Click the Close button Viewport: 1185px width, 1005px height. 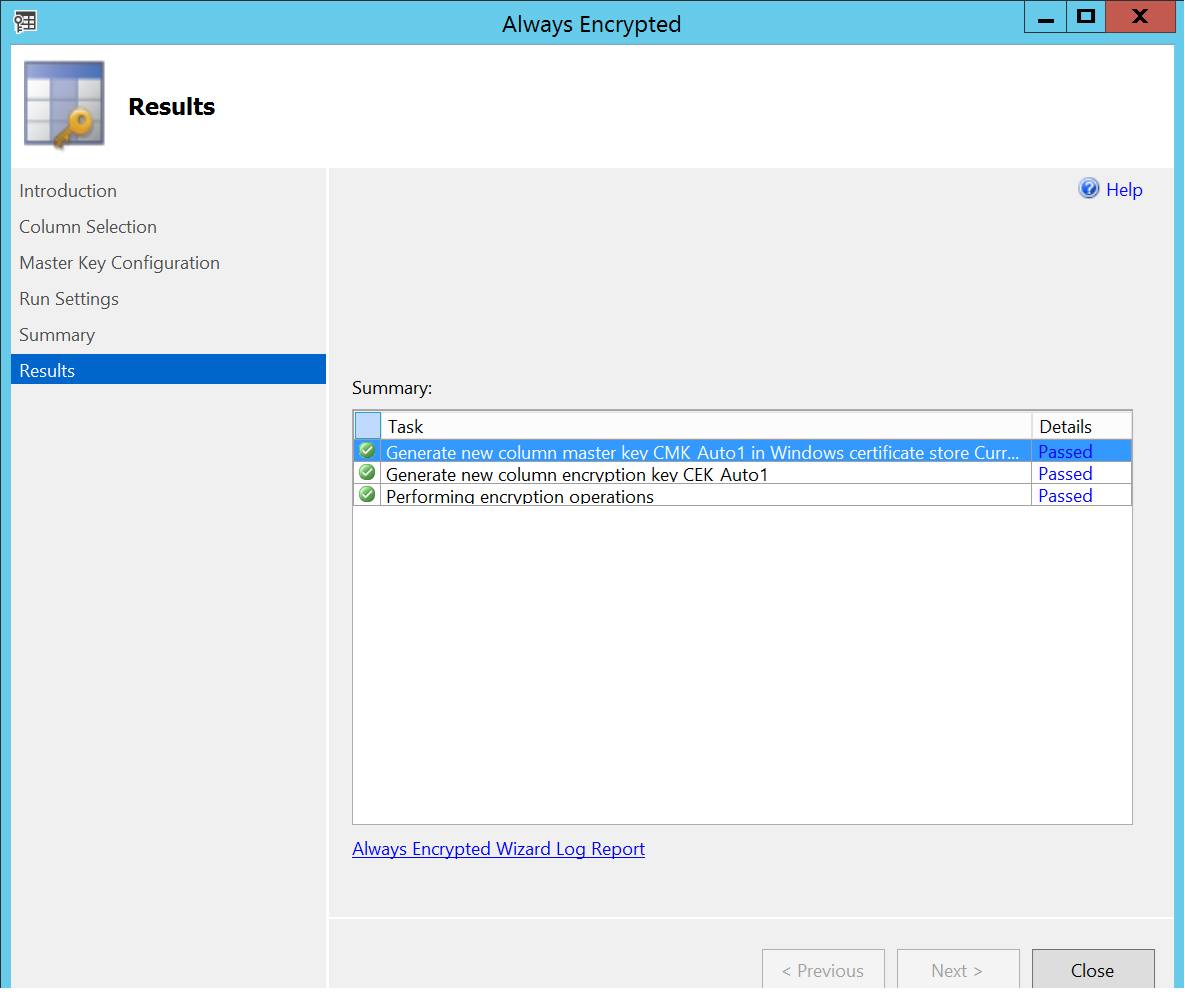coord(1093,970)
